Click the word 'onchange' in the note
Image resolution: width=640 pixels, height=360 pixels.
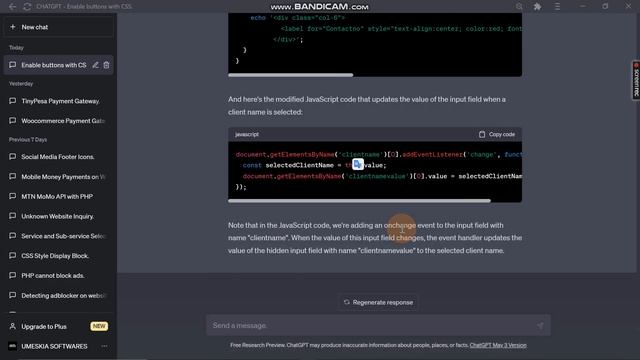pos(400,225)
